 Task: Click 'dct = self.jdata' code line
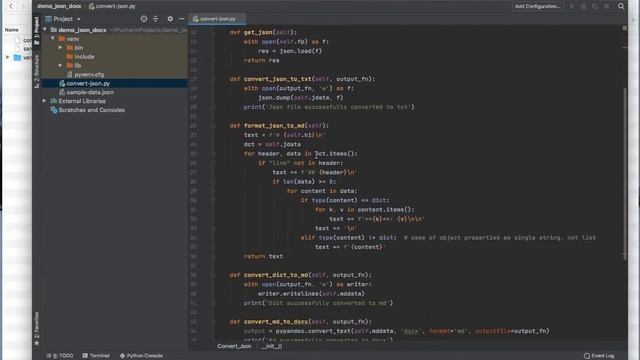(x=272, y=144)
